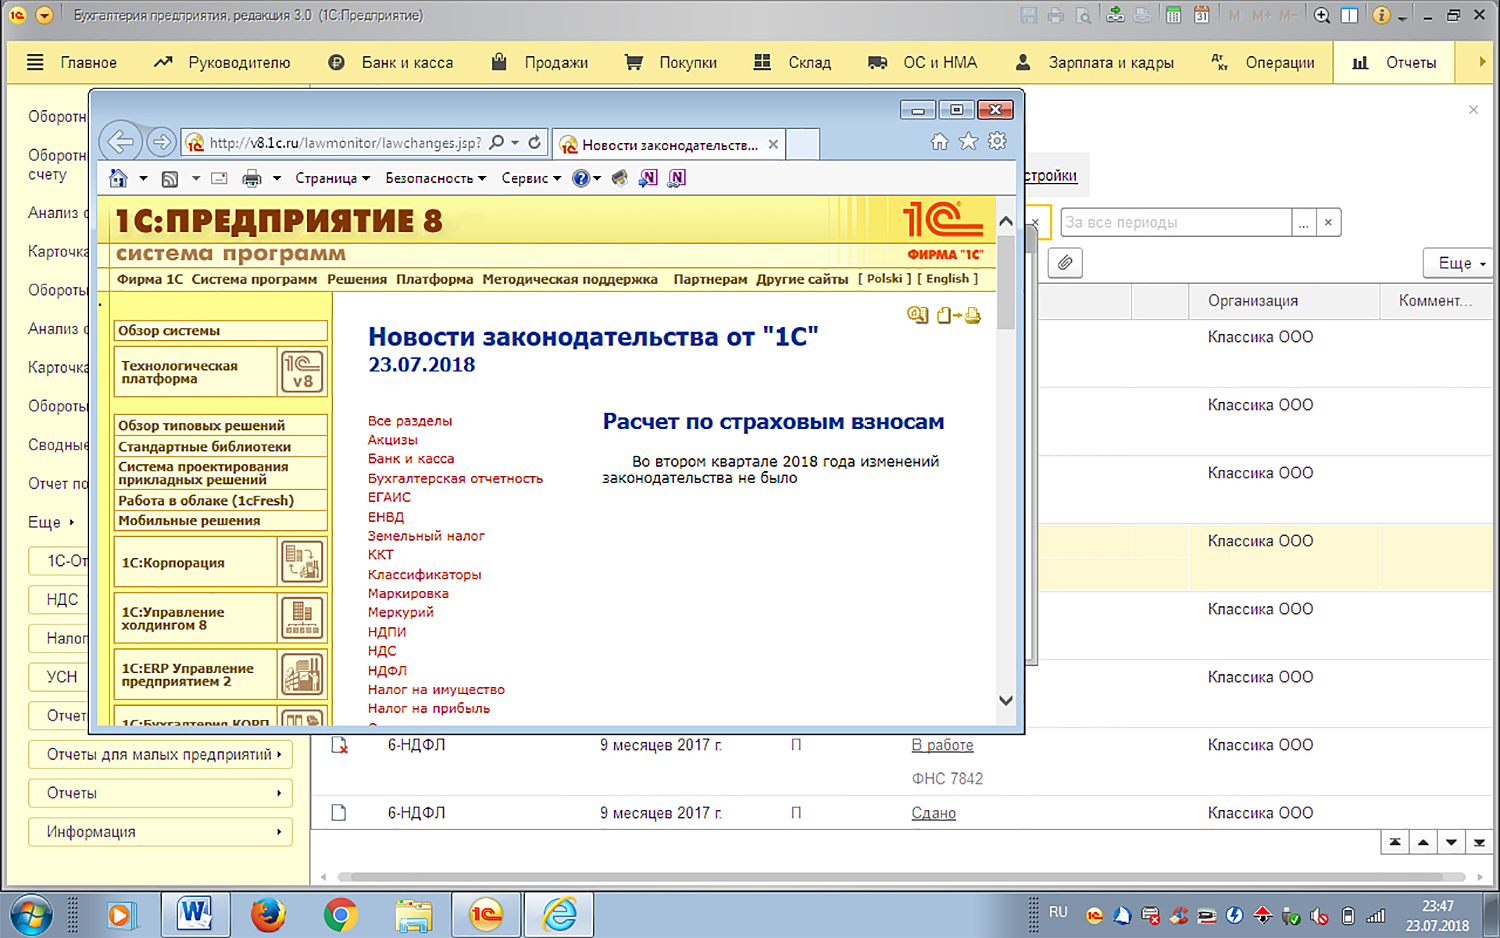Open Firefox from the taskbar

click(267, 914)
